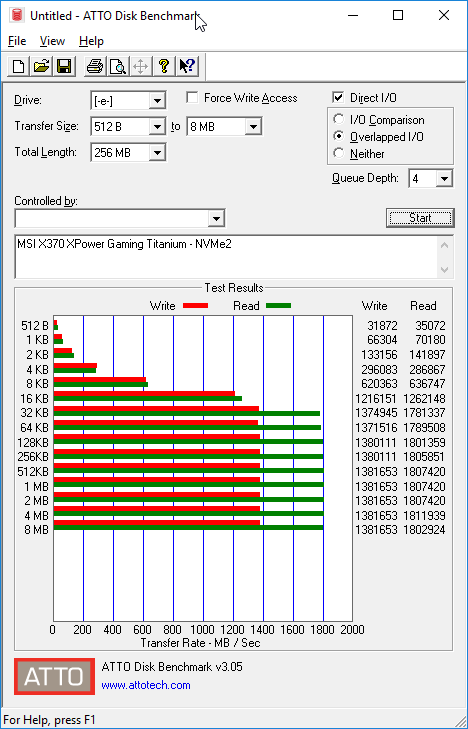This screenshot has width=468, height=729.
Task: Visit the www.attotech.com link
Action: pyautogui.click(x=146, y=685)
